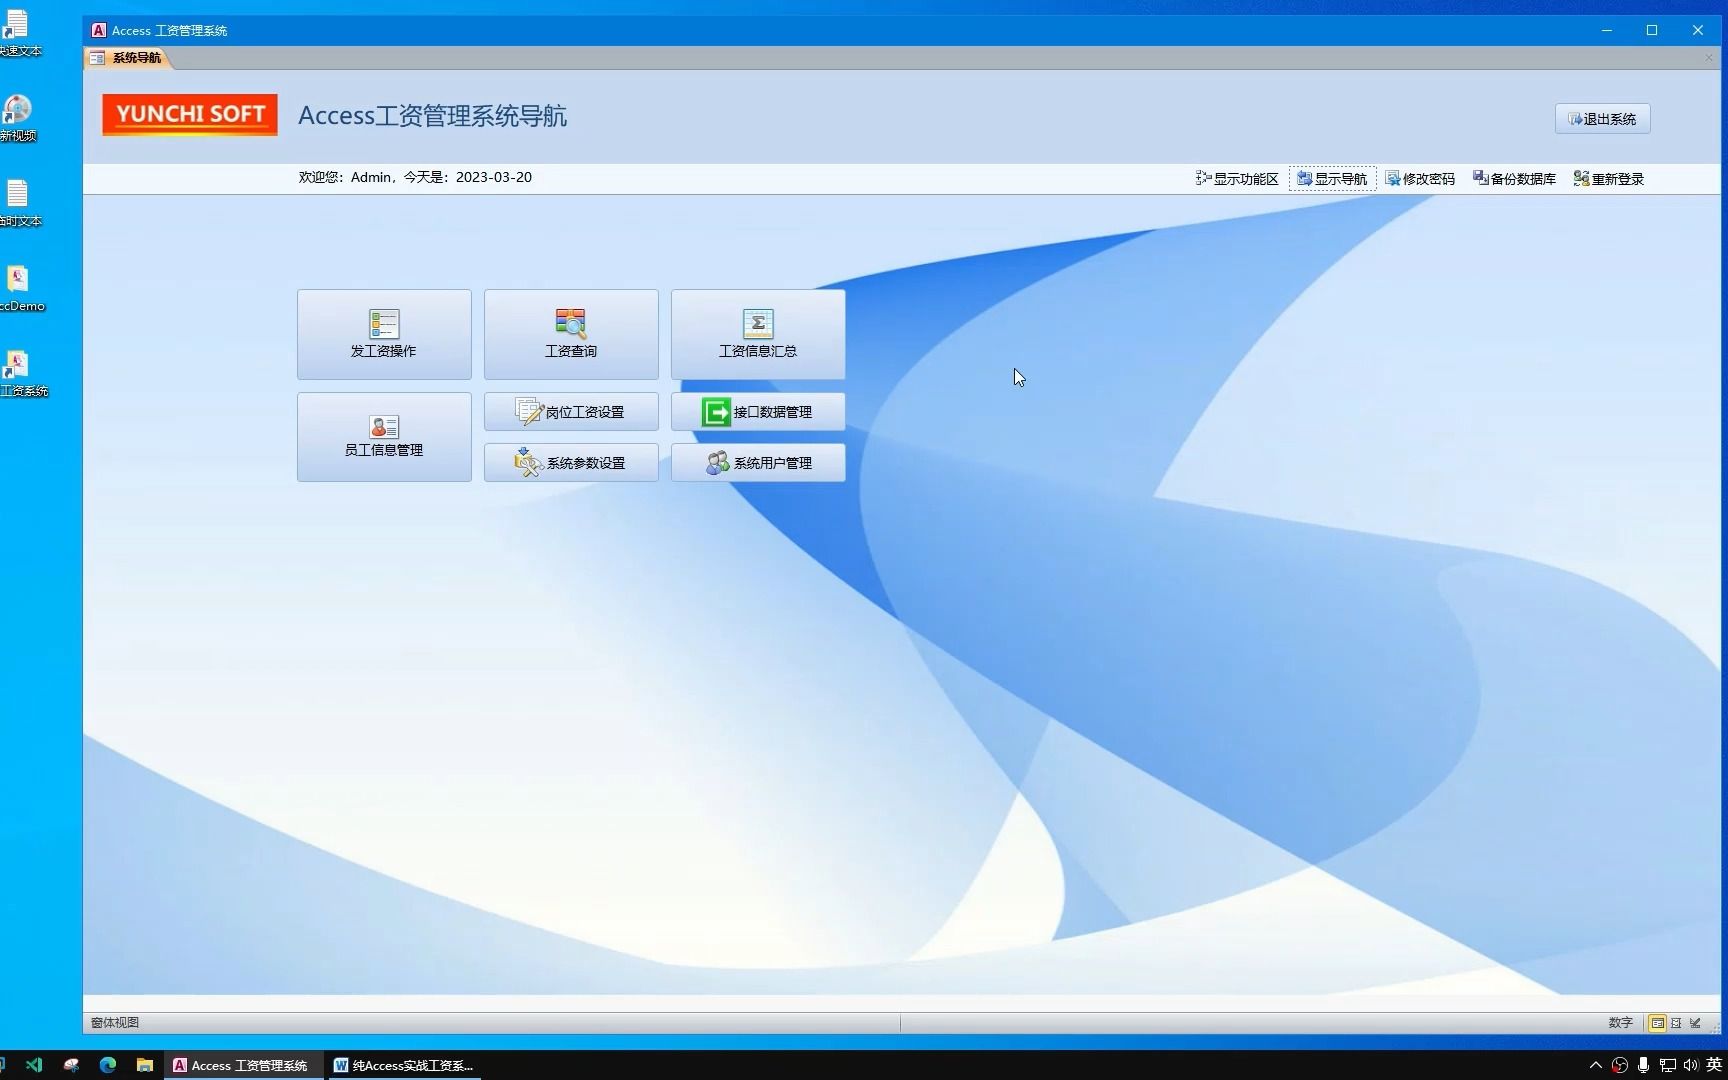Open the 工资查询 module

coord(570,334)
